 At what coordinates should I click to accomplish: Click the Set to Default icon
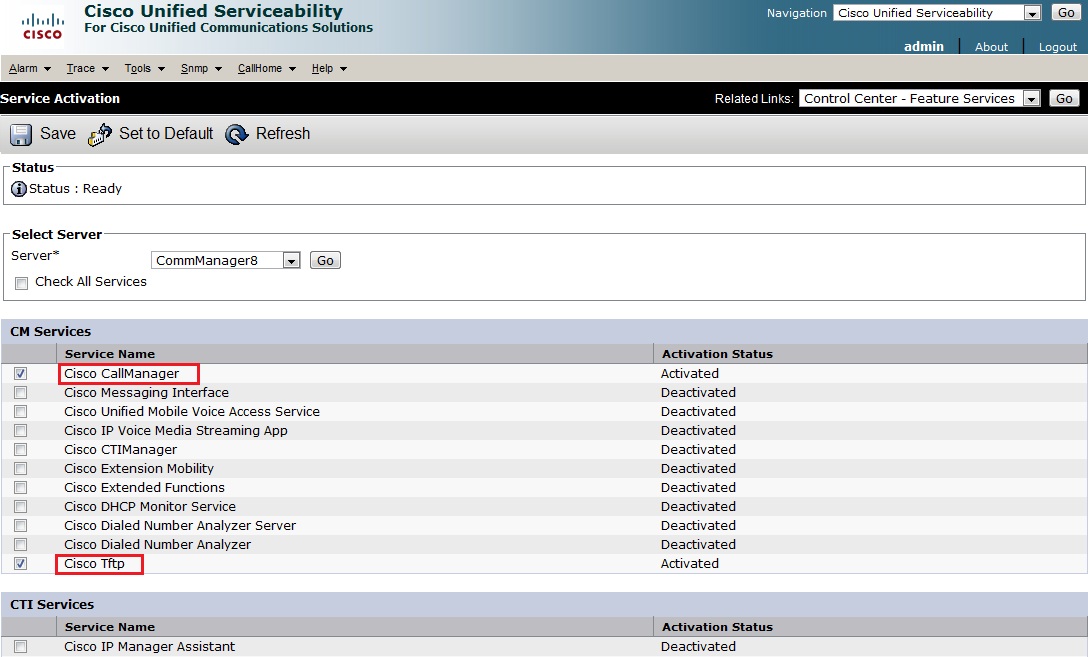[x=100, y=134]
